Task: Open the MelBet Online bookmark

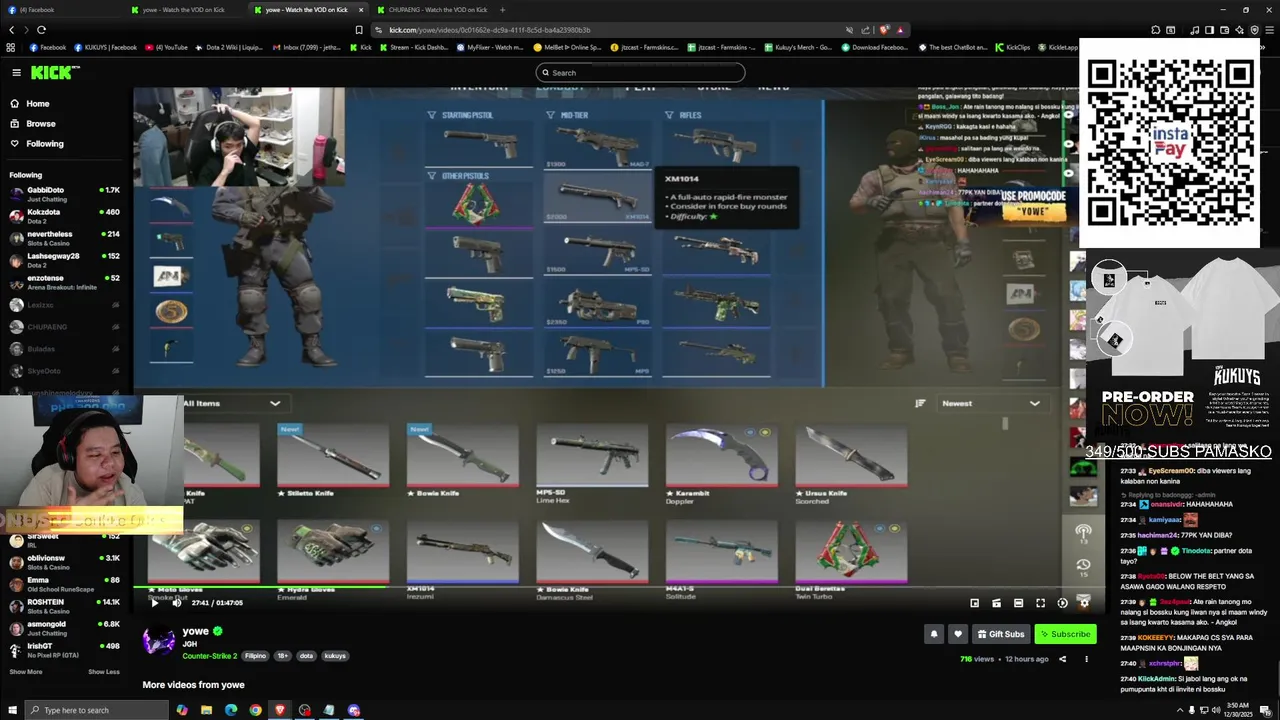Action: click(568, 47)
